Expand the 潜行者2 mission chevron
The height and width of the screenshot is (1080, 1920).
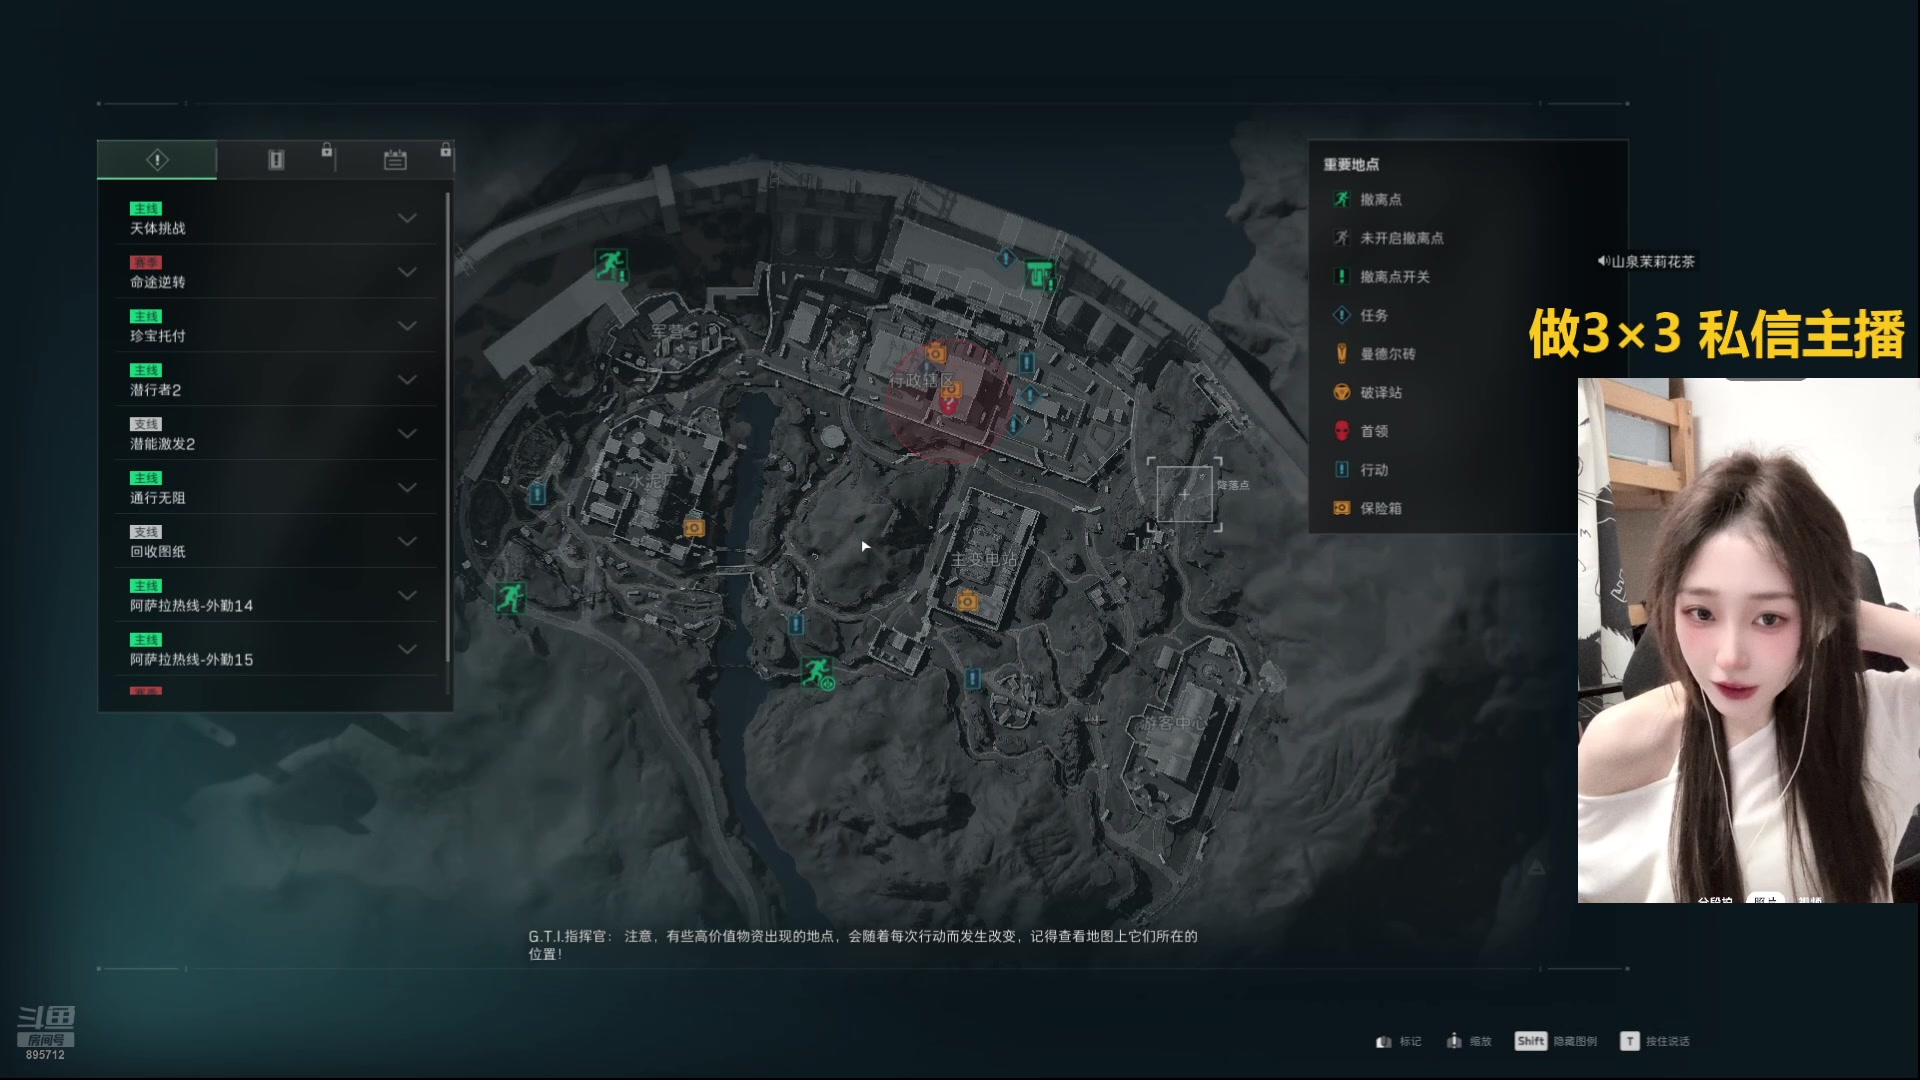407,380
